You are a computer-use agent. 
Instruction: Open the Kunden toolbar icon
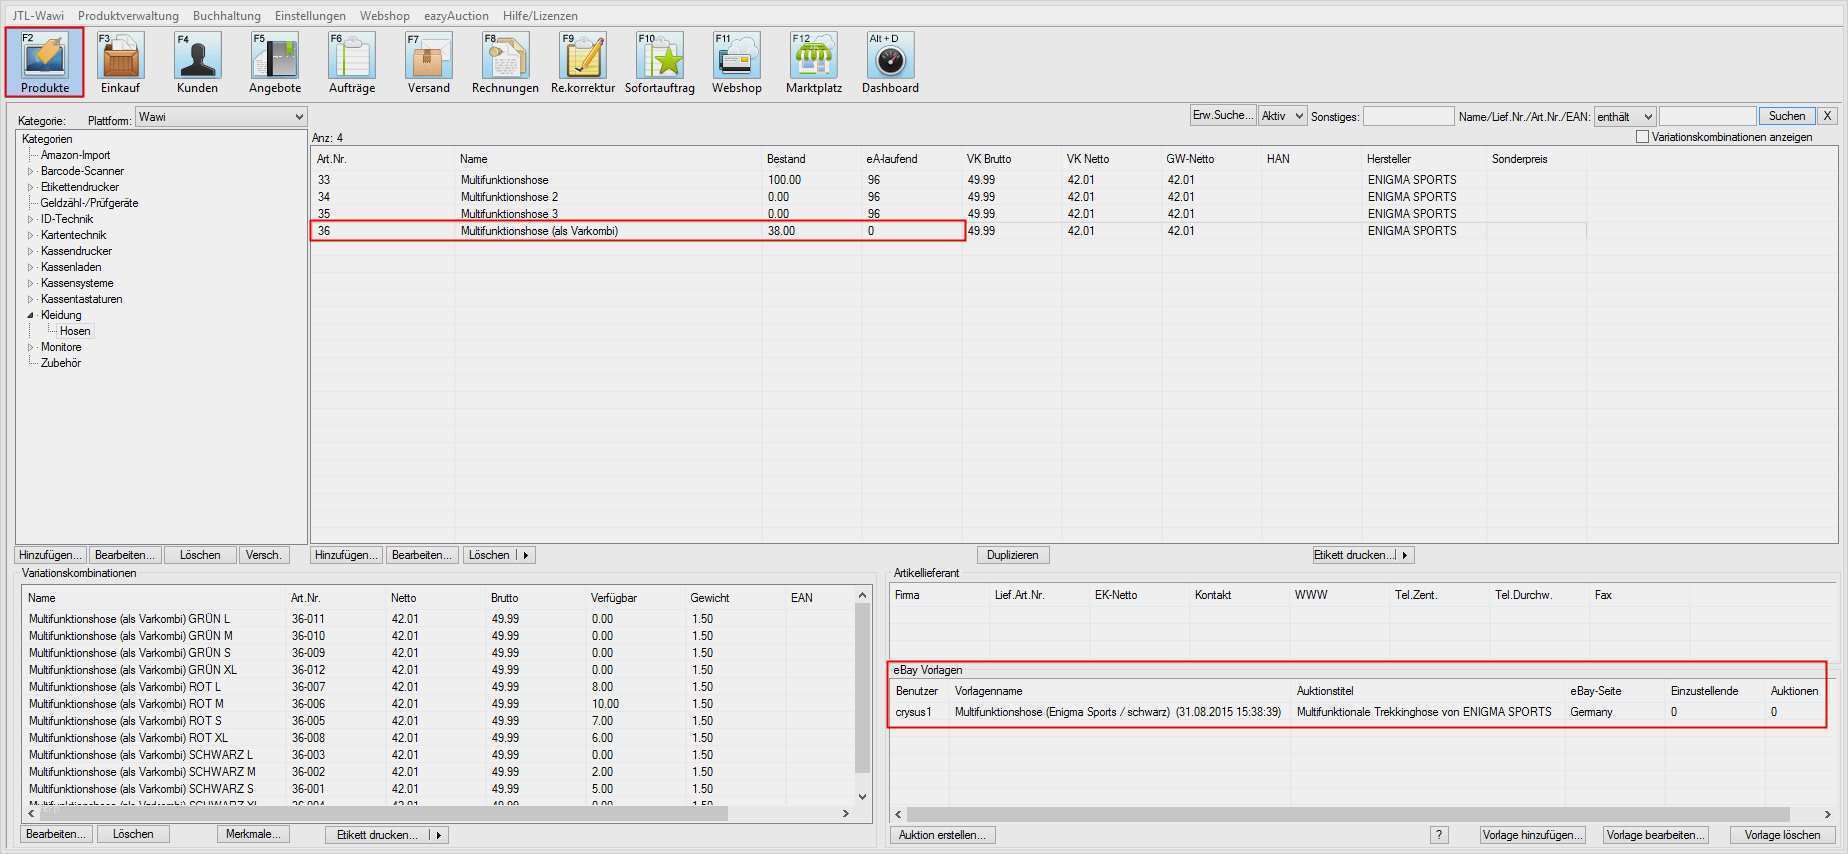pos(197,62)
